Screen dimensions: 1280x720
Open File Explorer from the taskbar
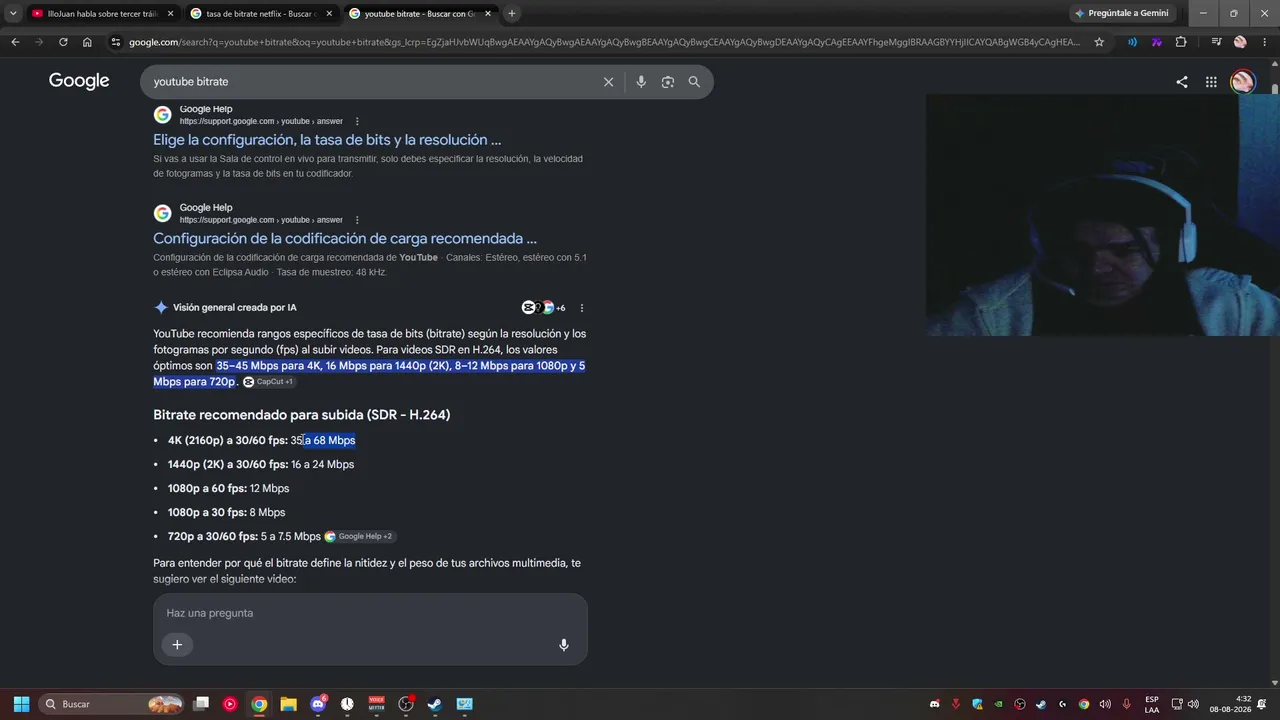click(x=288, y=704)
